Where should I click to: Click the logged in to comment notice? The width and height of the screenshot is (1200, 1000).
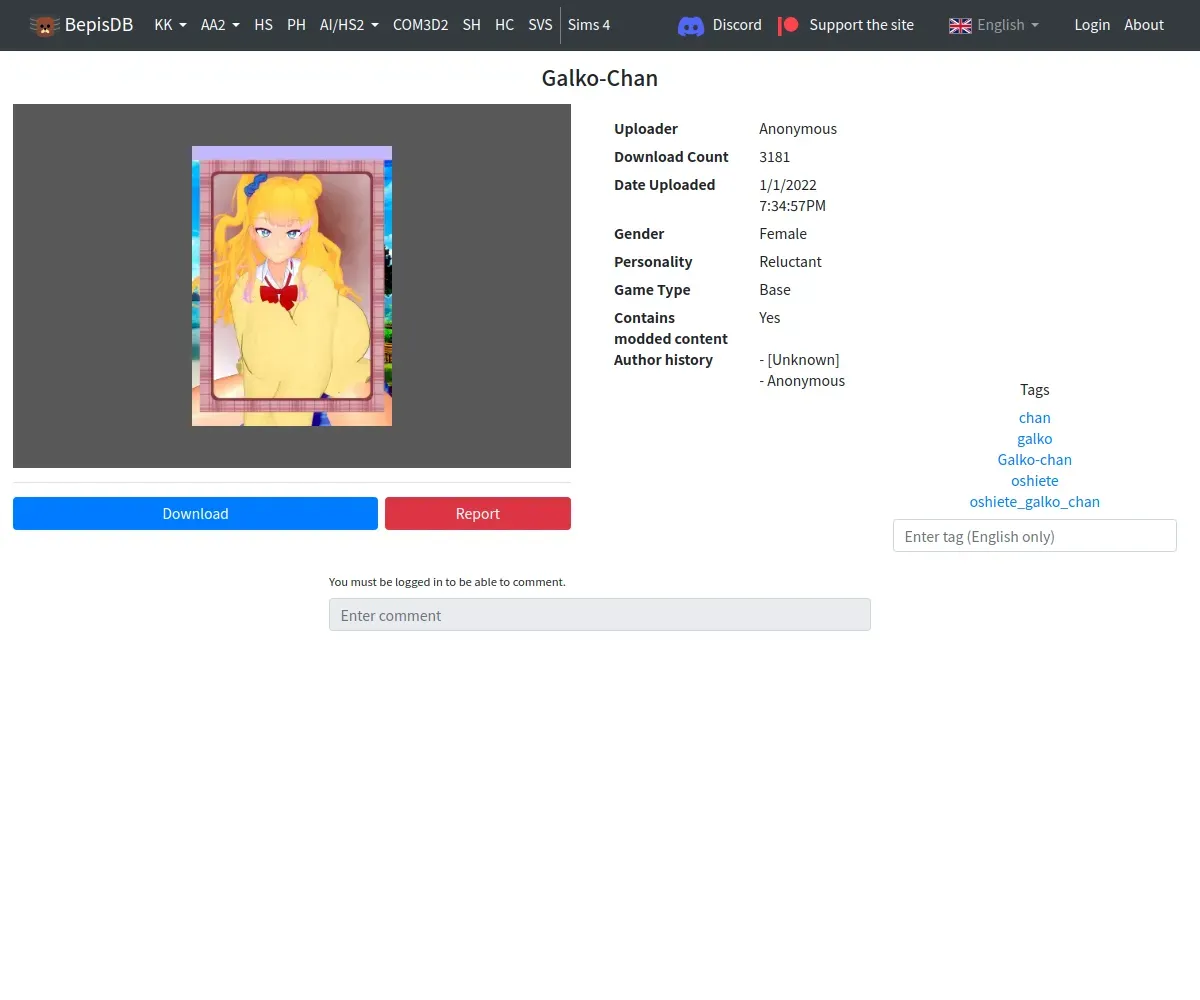(447, 582)
